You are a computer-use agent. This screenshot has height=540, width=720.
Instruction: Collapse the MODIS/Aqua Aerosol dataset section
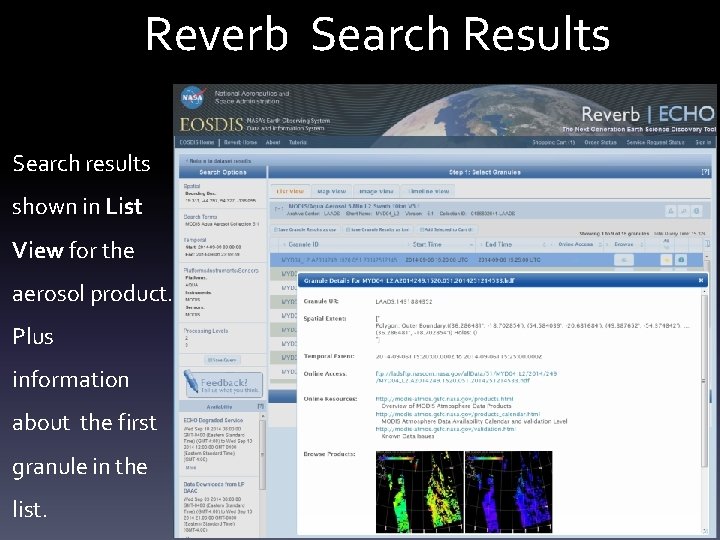[278, 209]
